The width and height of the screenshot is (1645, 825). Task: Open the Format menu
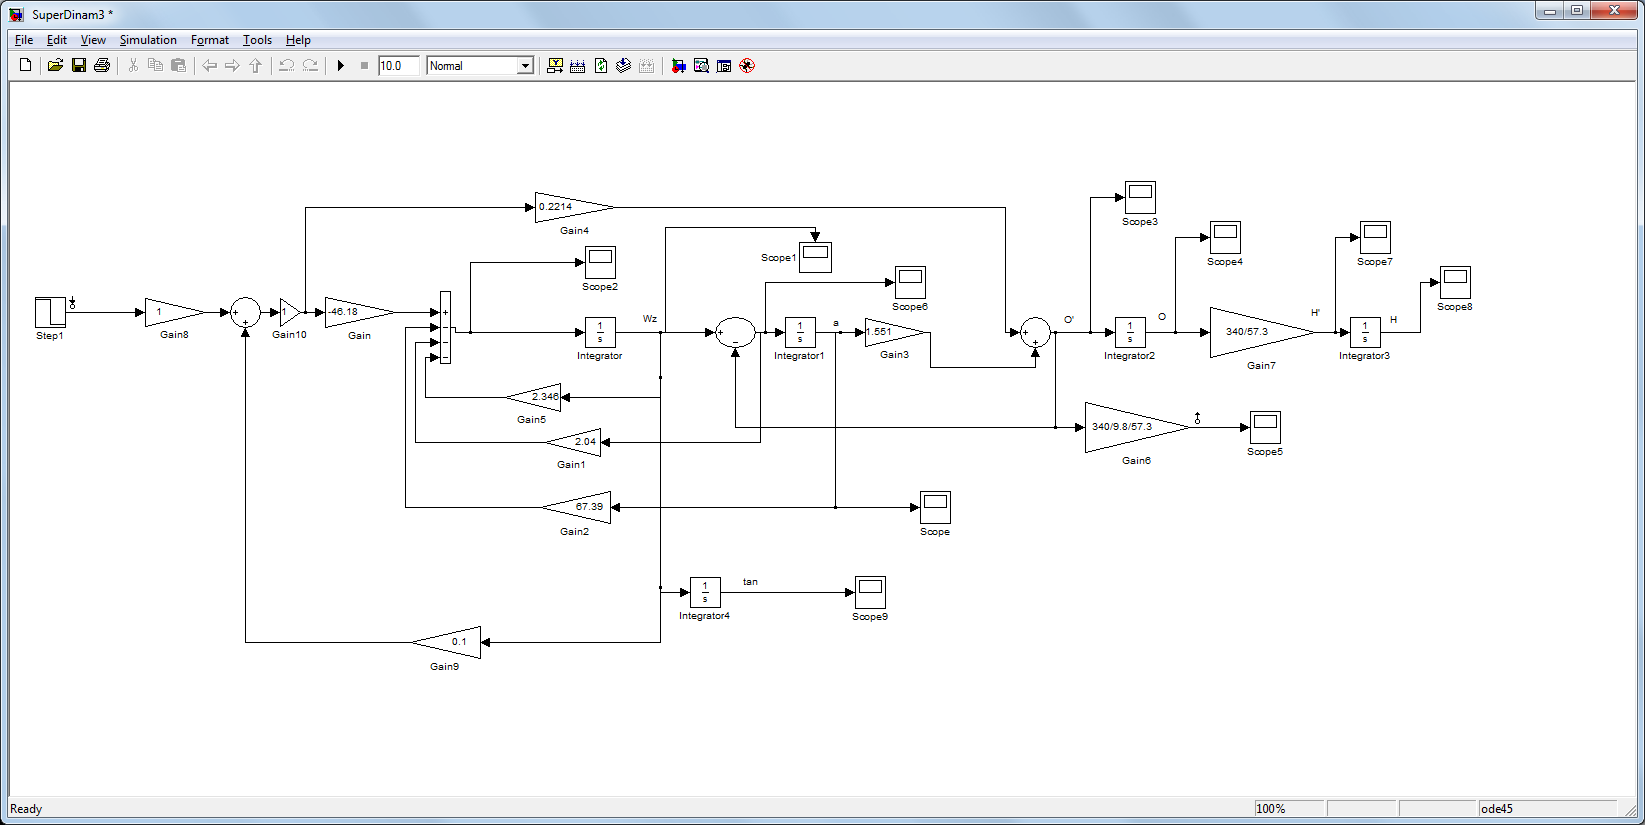point(210,40)
